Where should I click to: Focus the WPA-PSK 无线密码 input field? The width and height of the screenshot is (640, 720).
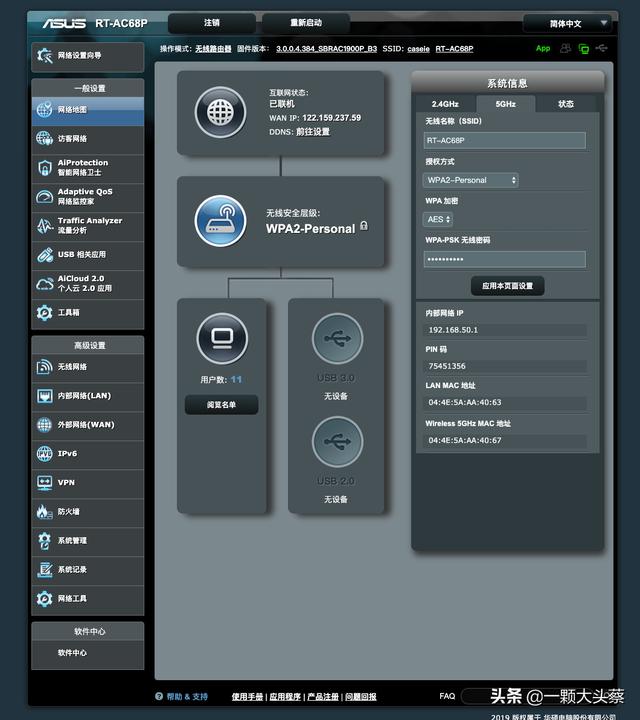pyautogui.click(x=505, y=259)
